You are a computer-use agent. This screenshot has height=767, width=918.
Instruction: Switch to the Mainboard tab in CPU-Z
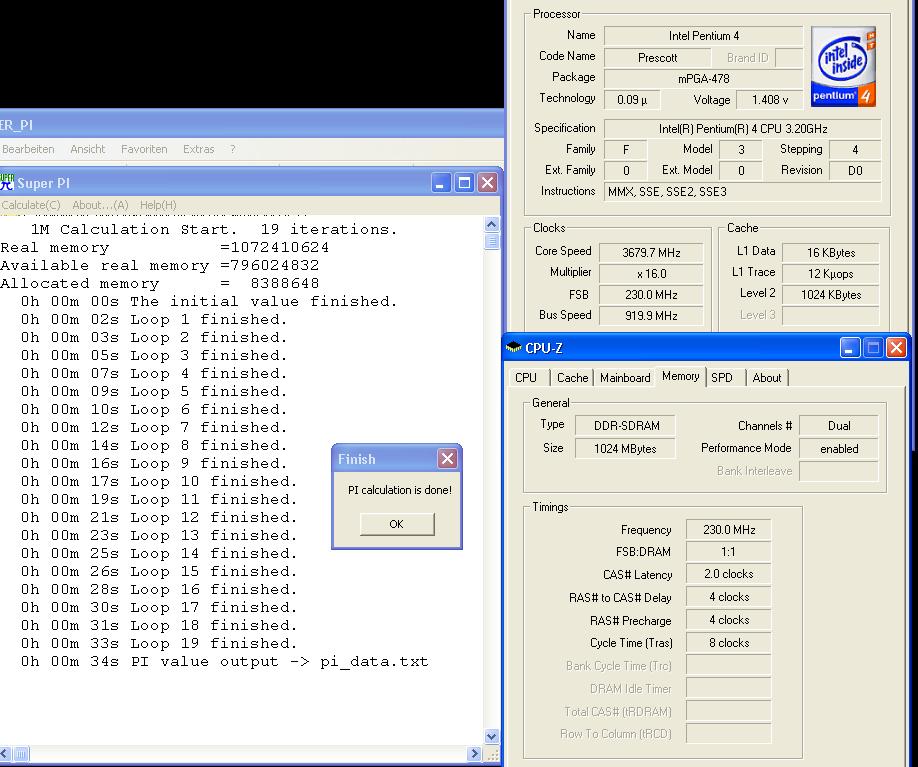625,378
